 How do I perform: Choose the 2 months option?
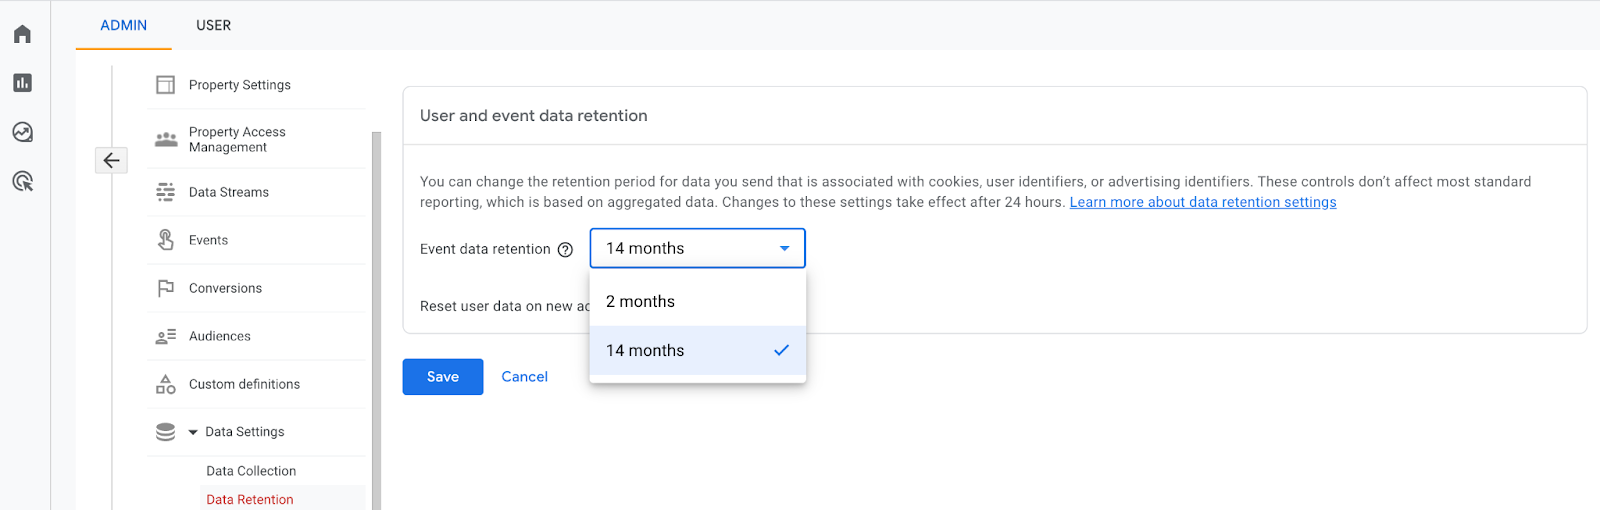(641, 302)
